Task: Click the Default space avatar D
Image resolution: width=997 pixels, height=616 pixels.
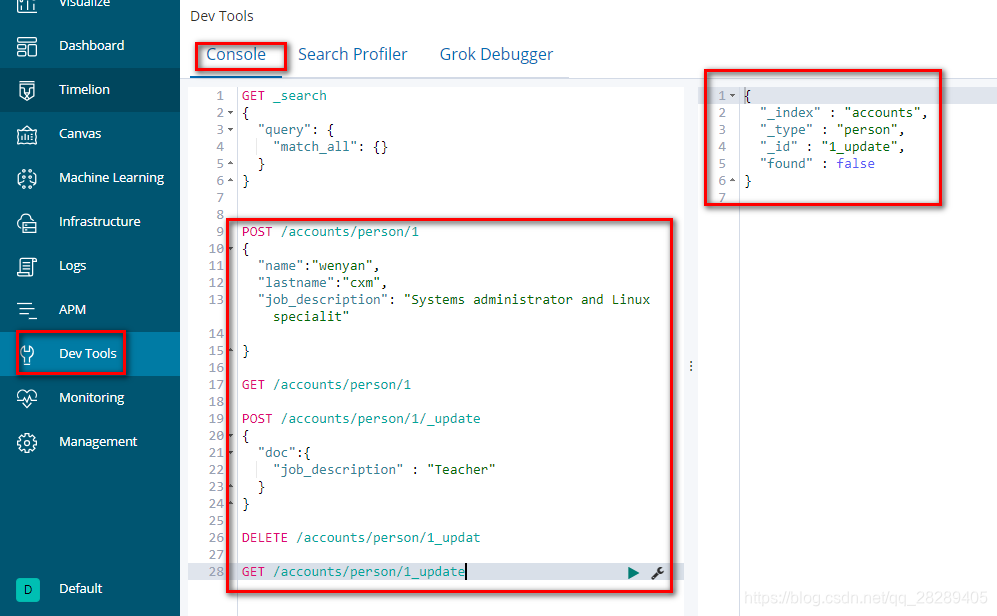Action: click(27, 589)
